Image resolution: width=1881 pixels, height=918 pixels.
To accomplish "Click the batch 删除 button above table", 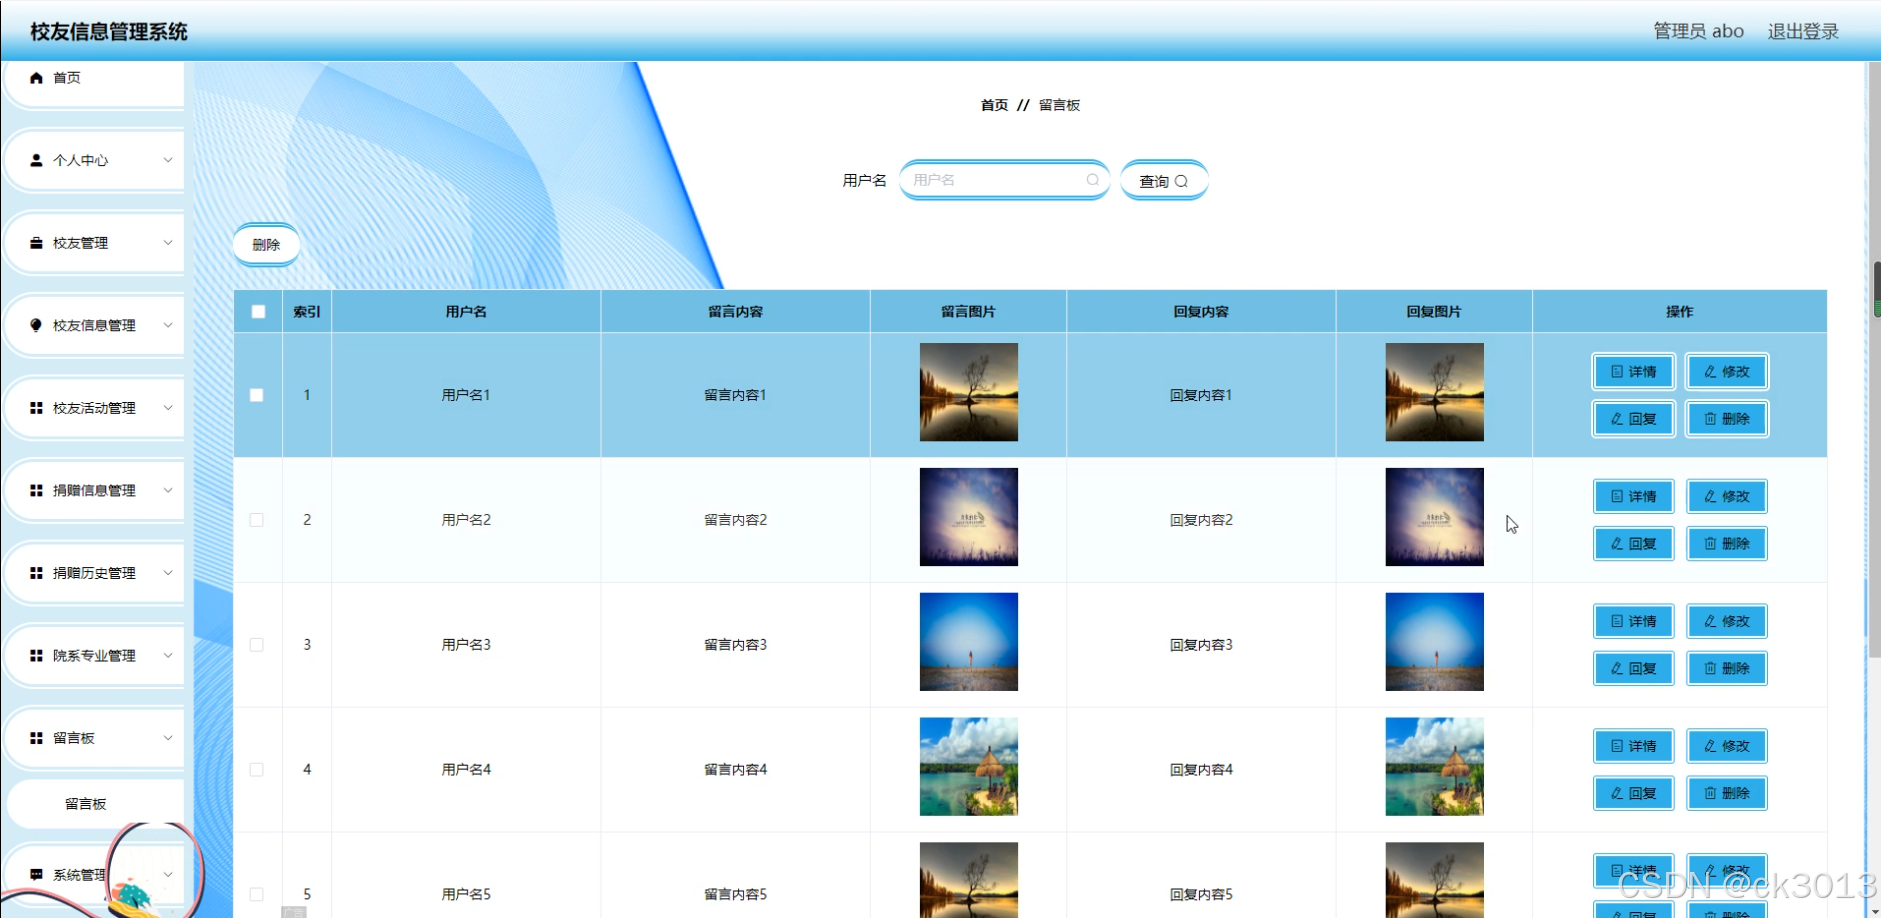I will 266,245.
